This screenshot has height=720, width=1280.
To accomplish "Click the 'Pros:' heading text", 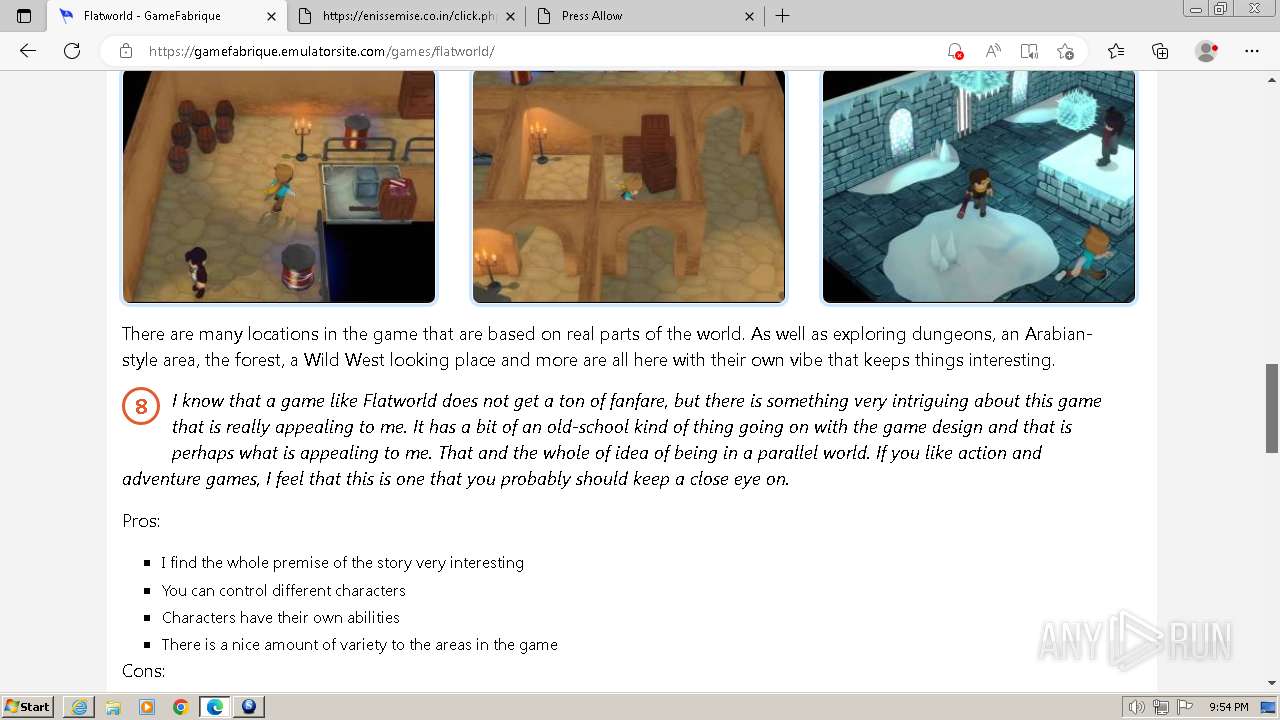I will [141, 521].
